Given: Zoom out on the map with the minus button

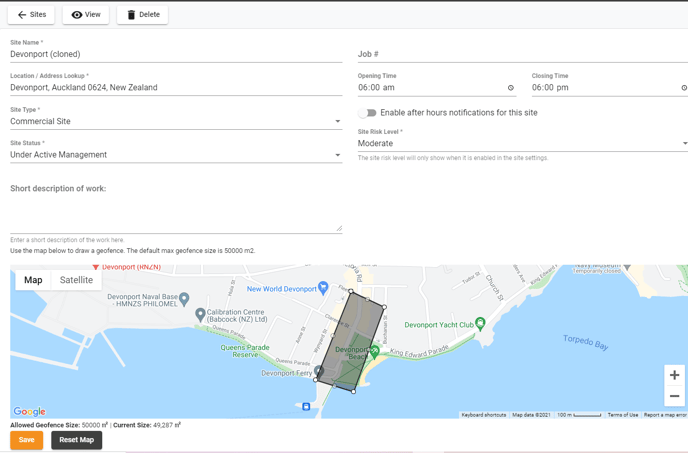Looking at the screenshot, I should (x=674, y=396).
